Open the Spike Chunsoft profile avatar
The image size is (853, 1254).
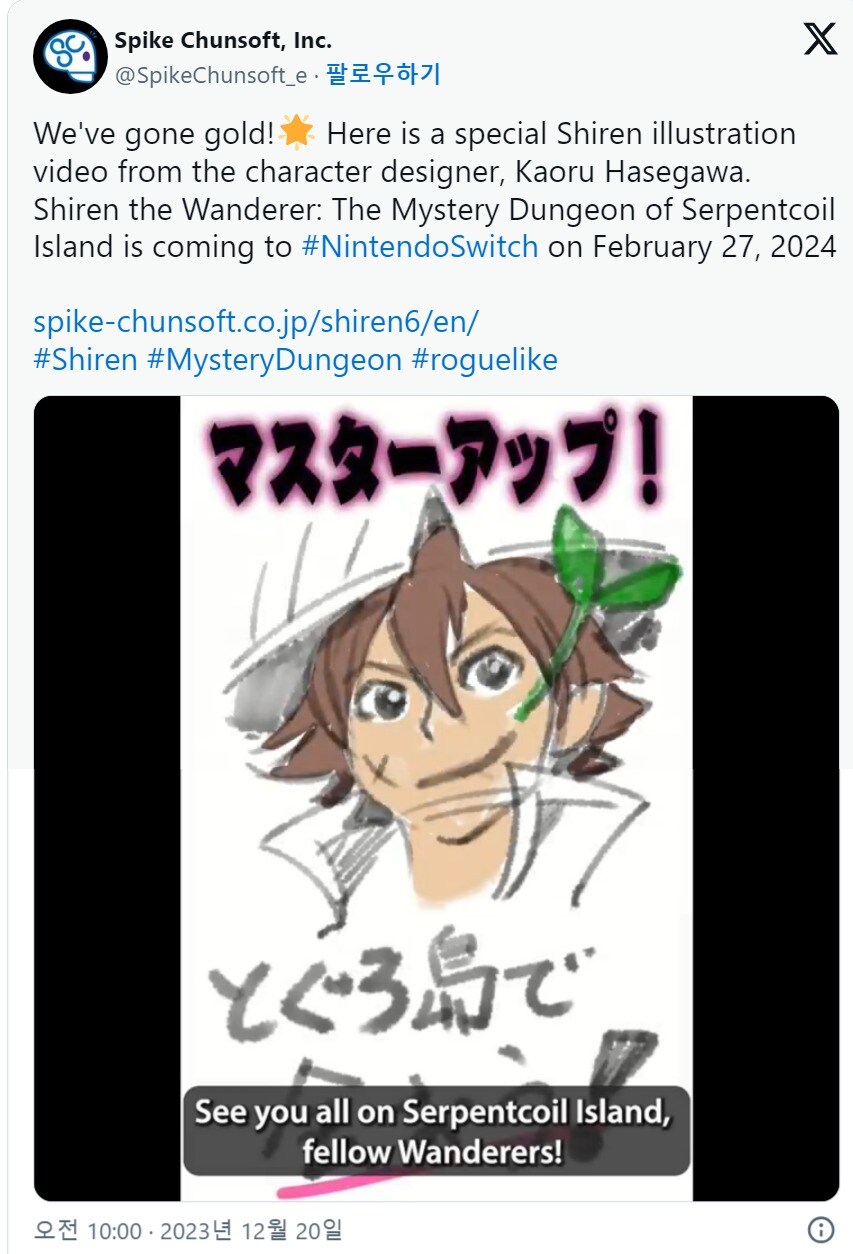click(x=70, y=56)
